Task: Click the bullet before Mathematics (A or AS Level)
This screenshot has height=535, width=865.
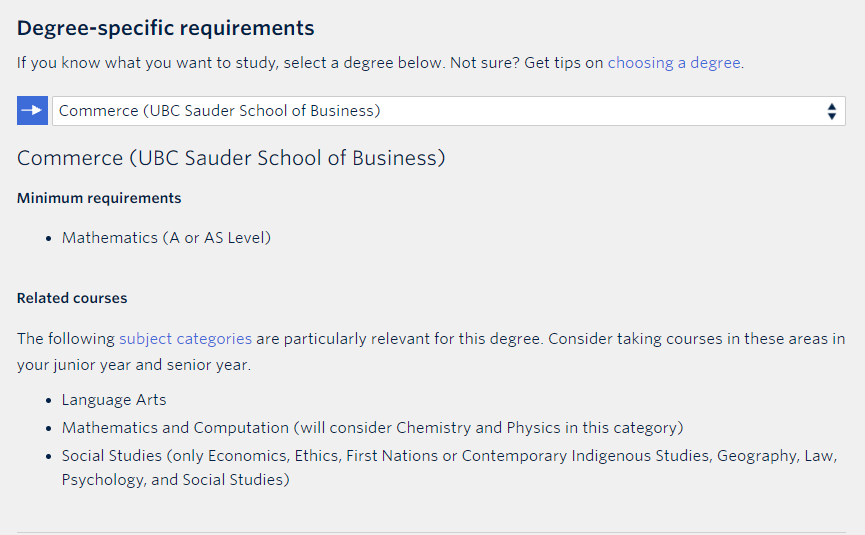Action: pyautogui.click(x=49, y=239)
